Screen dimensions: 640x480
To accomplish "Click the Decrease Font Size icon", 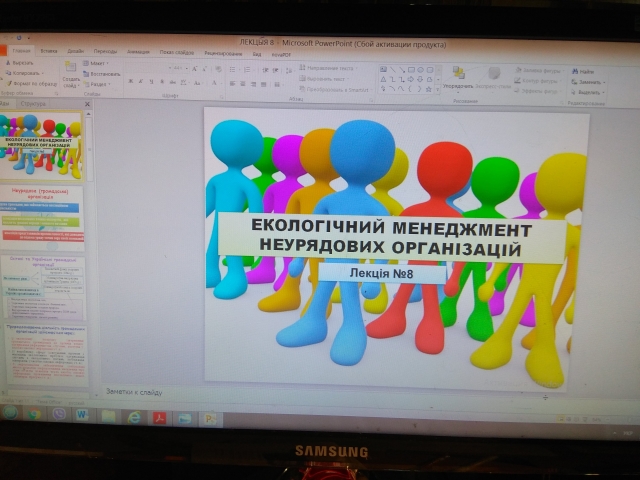I will [x=205, y=69].
